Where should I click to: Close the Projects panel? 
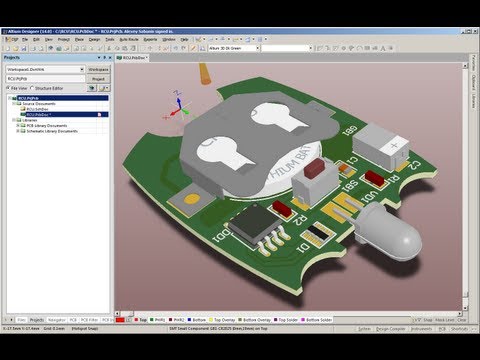[x=110, y=58]
